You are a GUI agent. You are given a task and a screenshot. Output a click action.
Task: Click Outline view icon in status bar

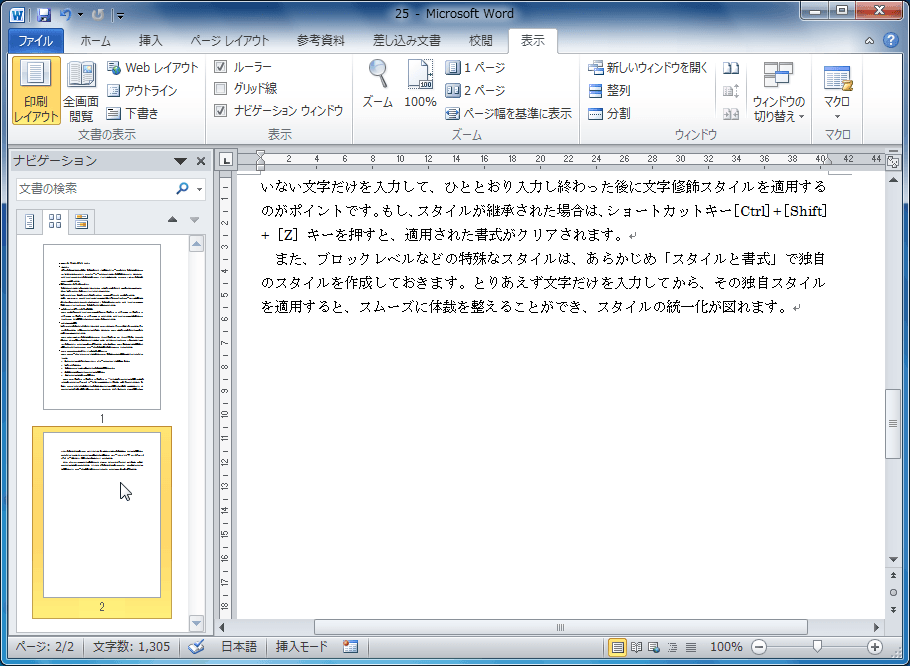(x=673, y=647)
